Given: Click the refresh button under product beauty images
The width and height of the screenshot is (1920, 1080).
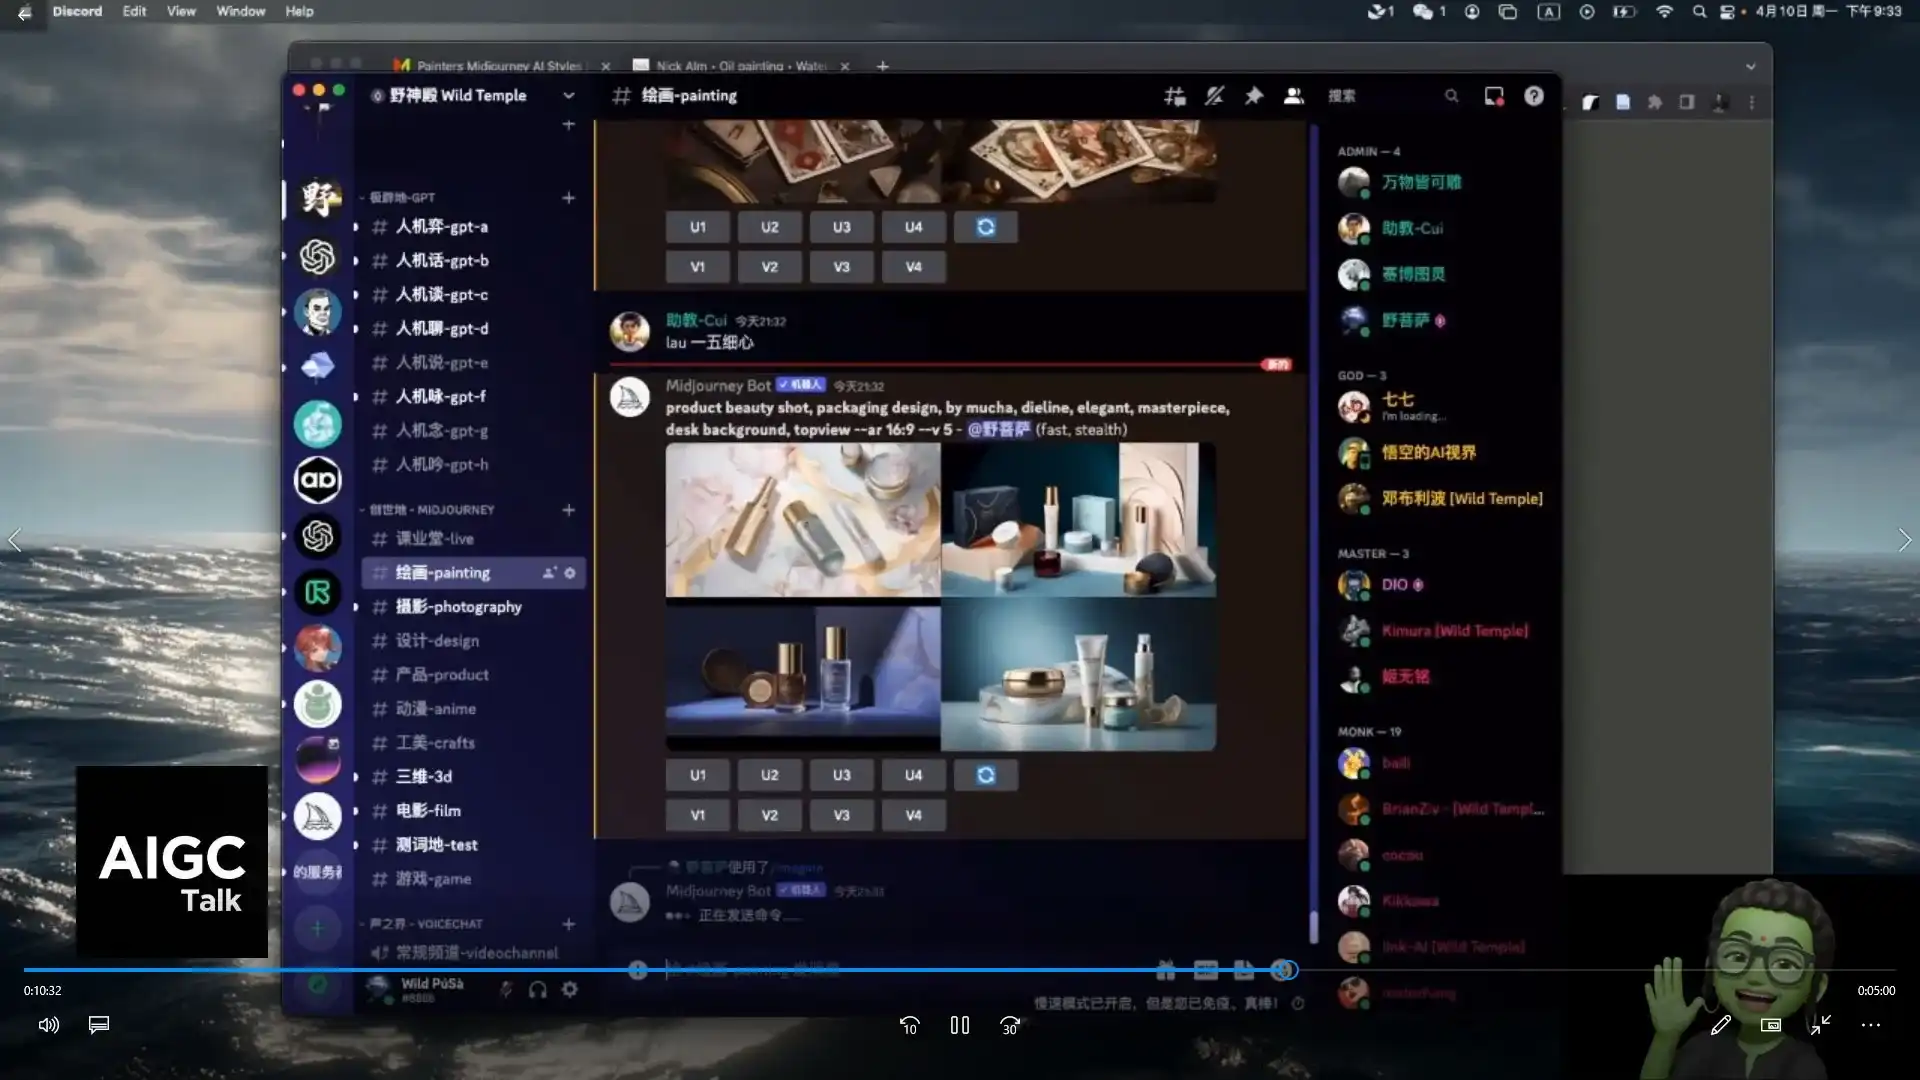Looking at the screenshot, I should click(986, 775).
